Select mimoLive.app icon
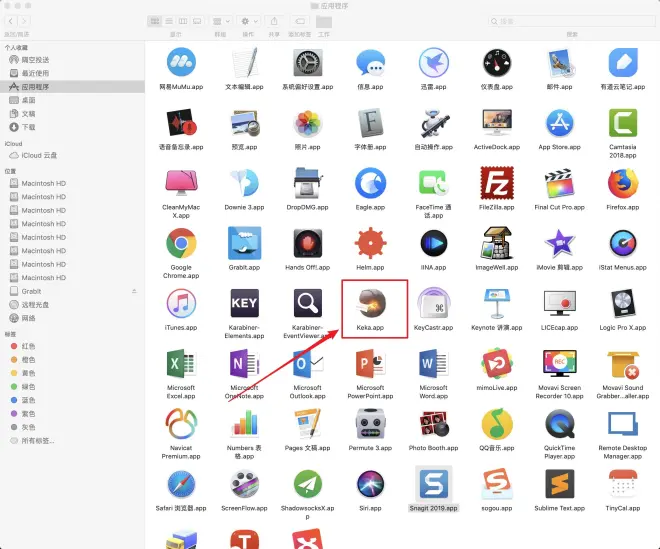660x549 pixels. pos(497,363)
